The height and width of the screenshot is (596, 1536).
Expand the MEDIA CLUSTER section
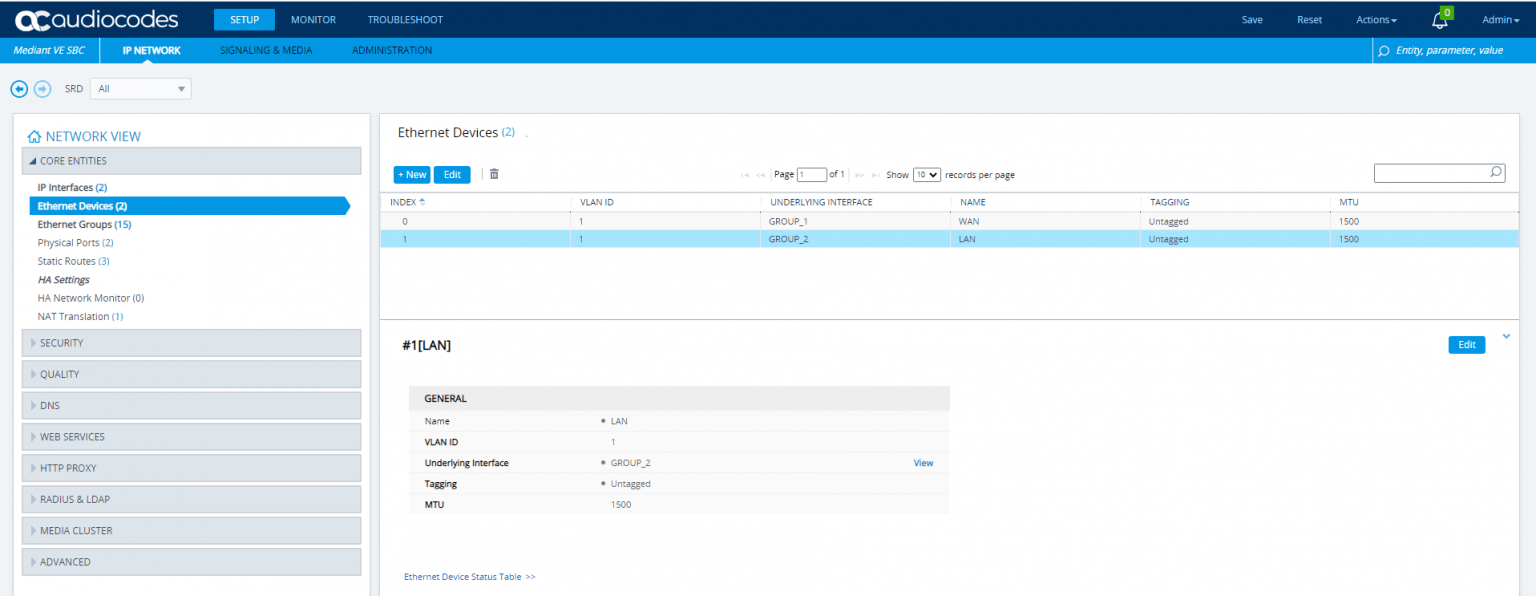click(x=191, y=531)
